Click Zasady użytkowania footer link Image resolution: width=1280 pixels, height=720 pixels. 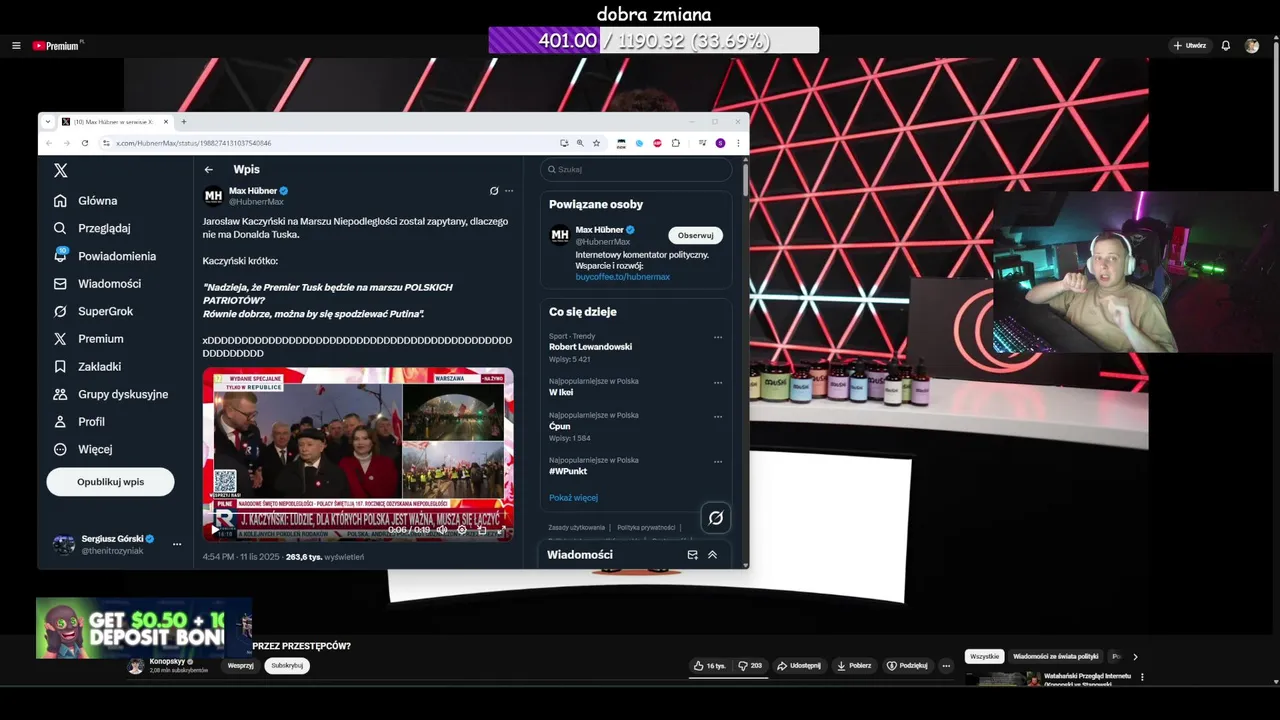tap(576, 527)
